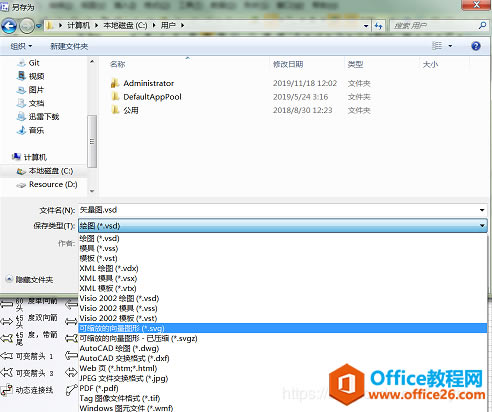
Task: Expand the view options dropdown arrow
Action: [x=450, y=46]
